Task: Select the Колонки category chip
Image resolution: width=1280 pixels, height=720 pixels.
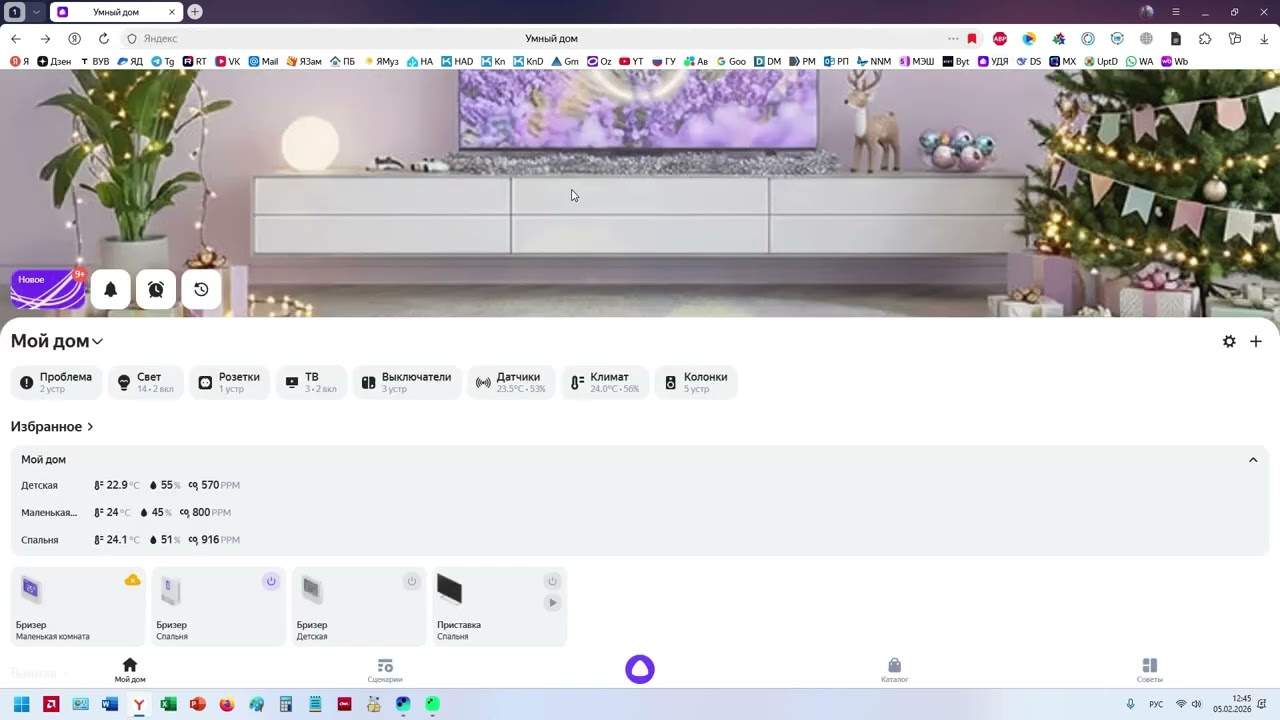Action: pyautogui.click(x=696, y=382)
